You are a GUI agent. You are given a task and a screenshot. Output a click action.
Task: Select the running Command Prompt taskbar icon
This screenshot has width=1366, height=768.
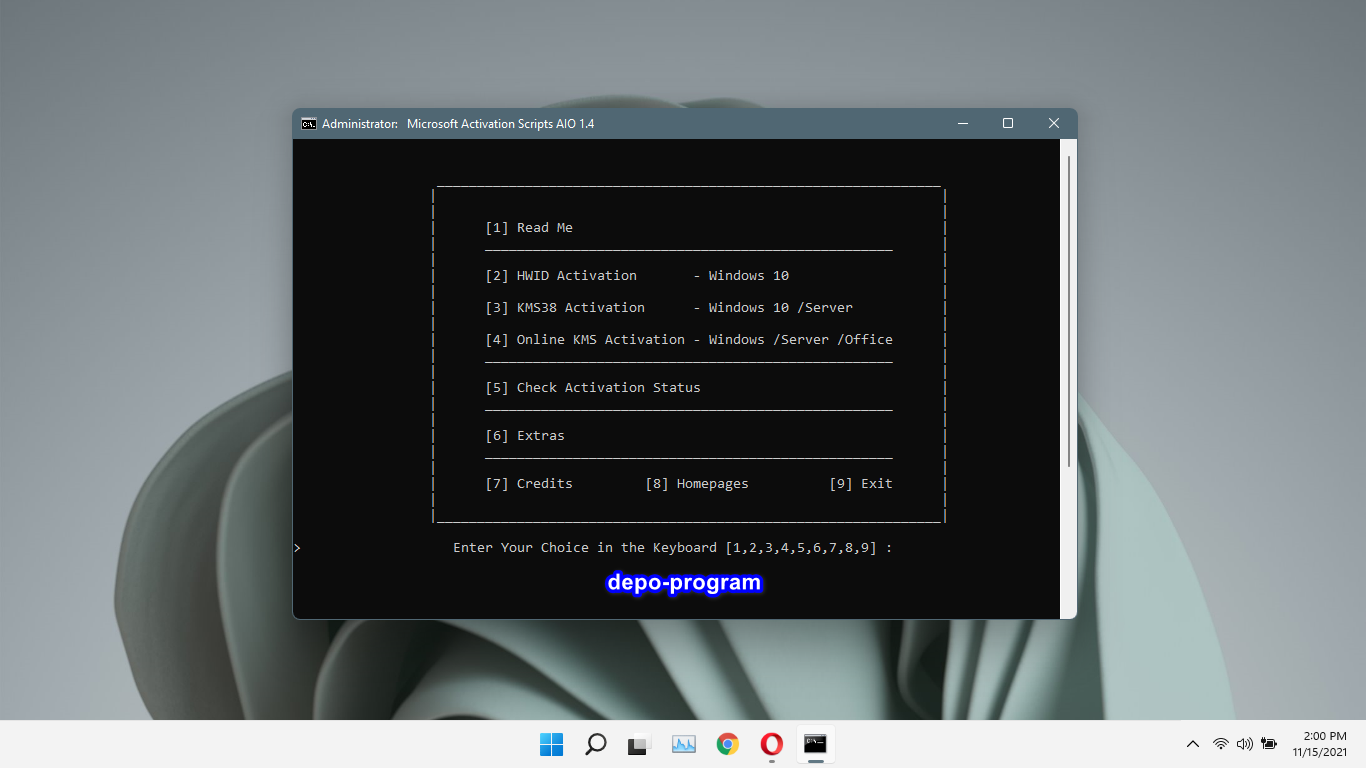[x=815, y=744]
